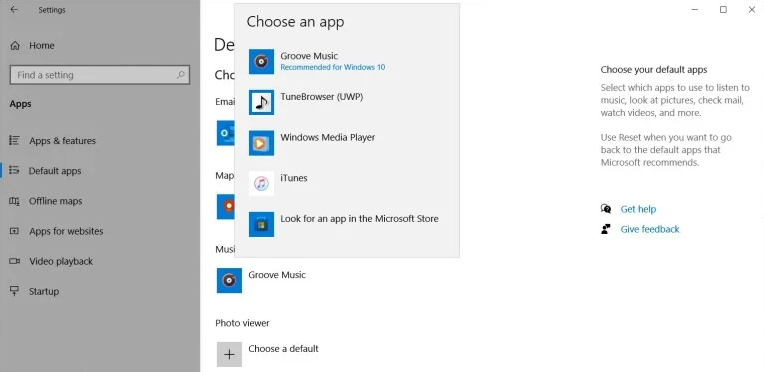Open Apps & features page

[x=62, y=141]
